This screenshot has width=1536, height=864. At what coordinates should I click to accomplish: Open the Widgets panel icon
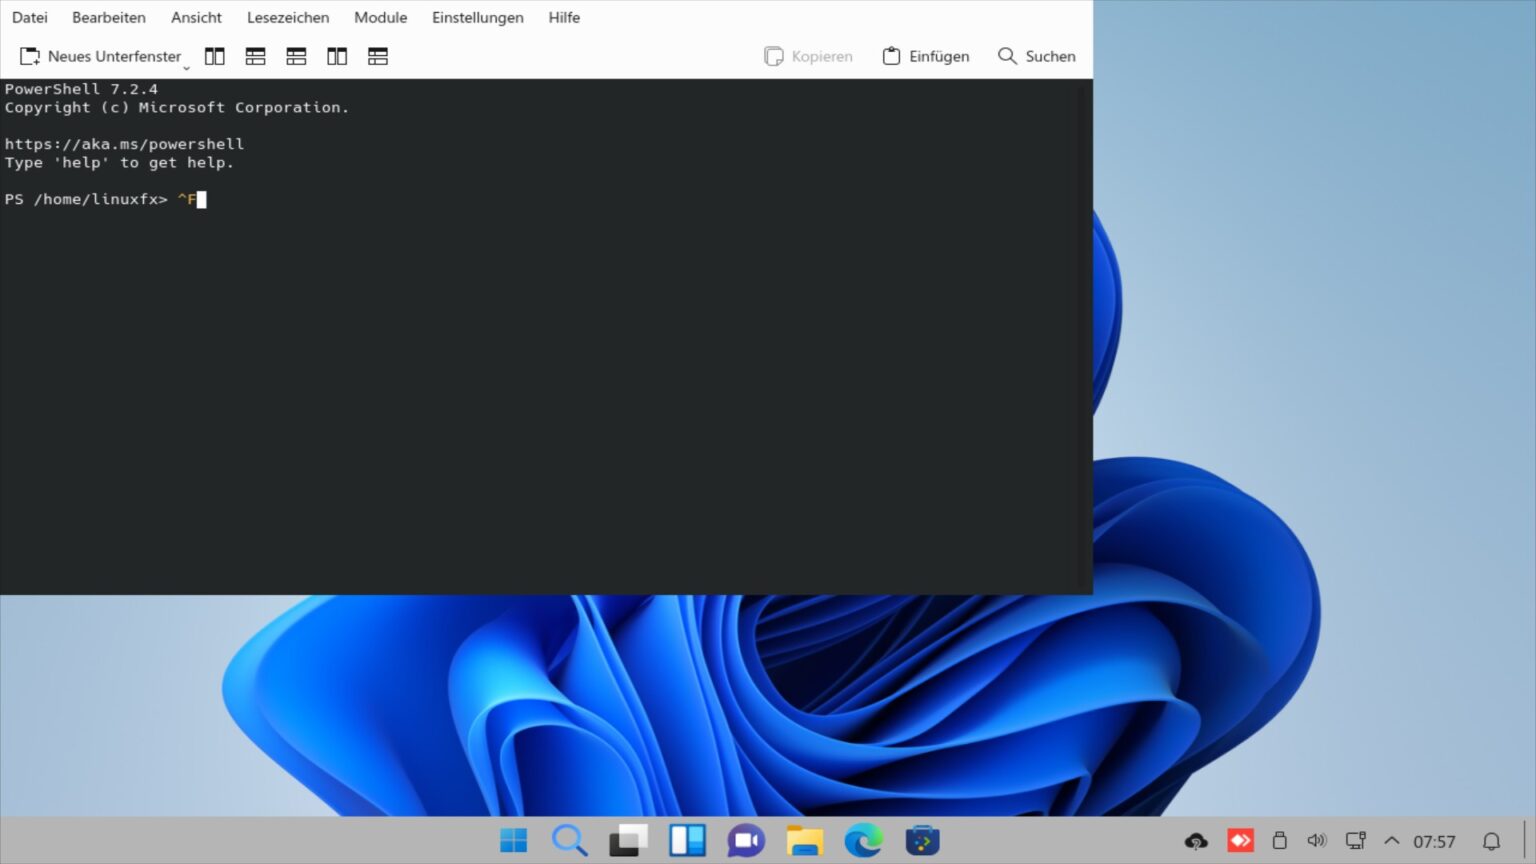point(688,841)
